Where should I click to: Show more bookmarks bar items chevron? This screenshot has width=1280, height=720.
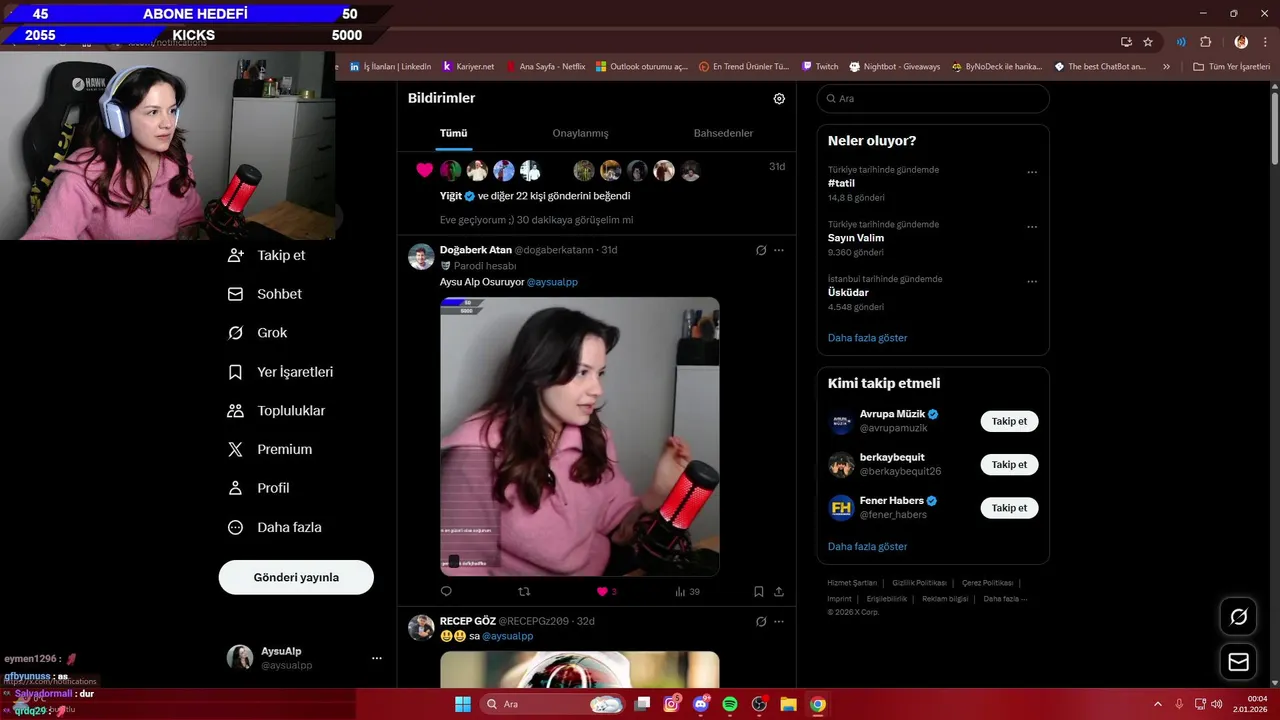point(1166,67)
